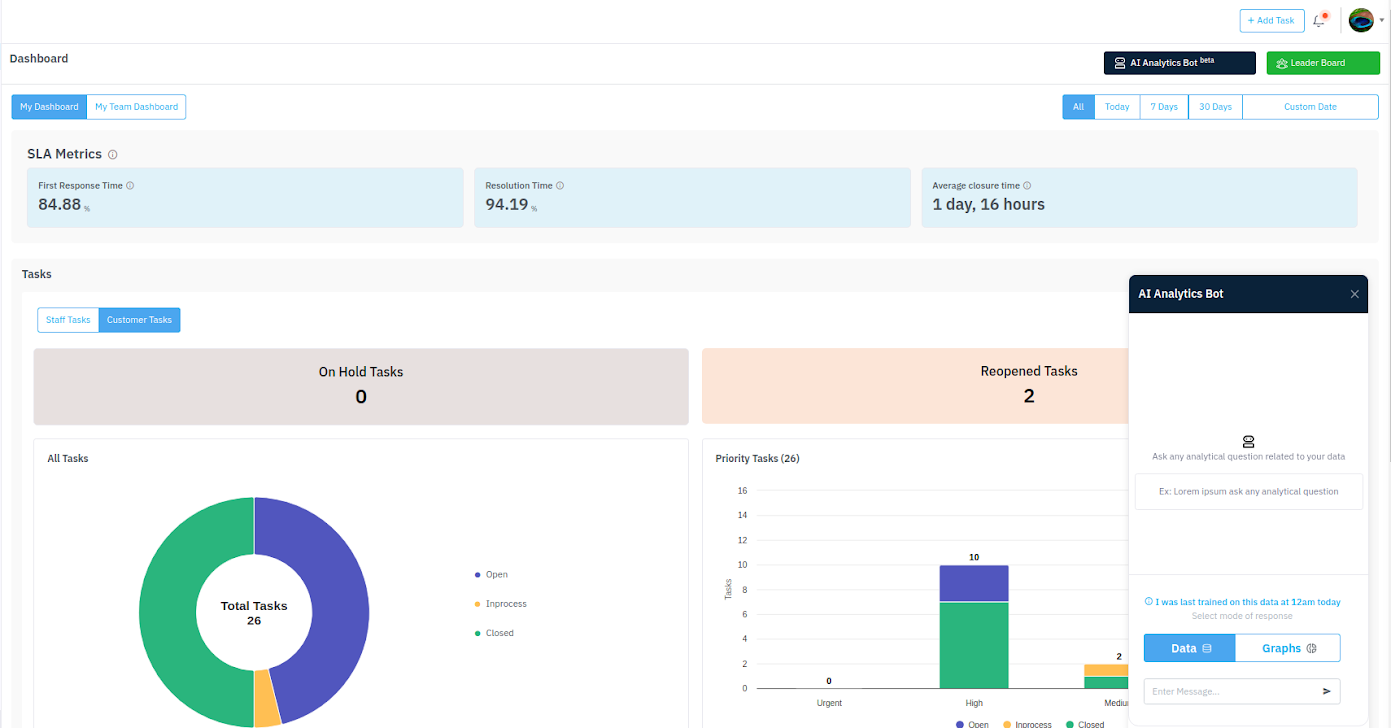Screen dimensions: 1391x728
Task: Select Graphs response mode
Action: 1288,648
